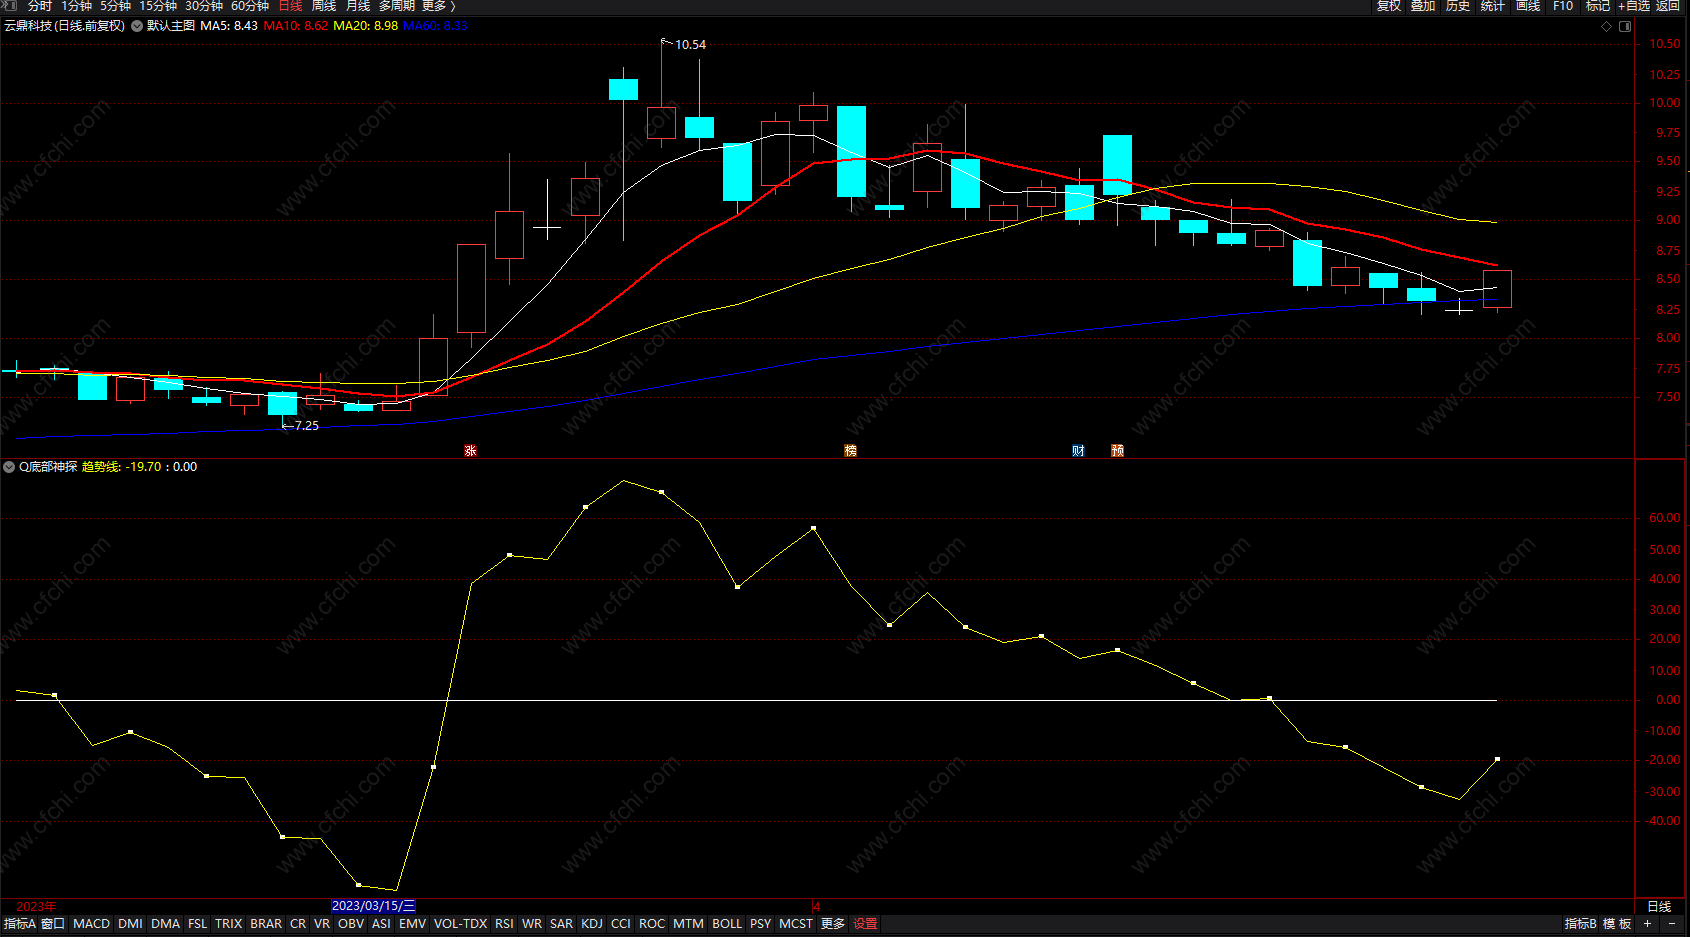Select the DMI indicator tab
Screen dimensions: 1690x937
pyautogui.click(x=130, y=924)
